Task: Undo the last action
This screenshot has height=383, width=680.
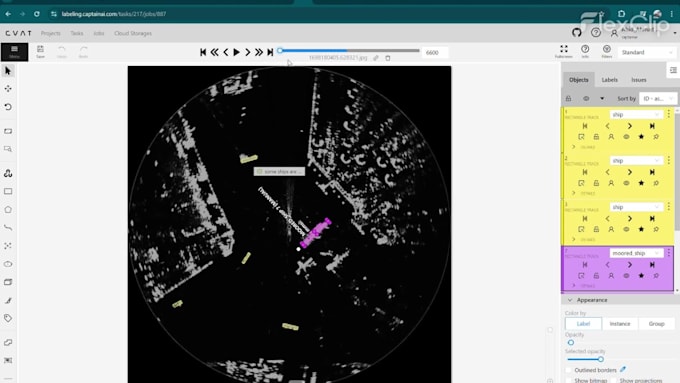Action: point(62,52)
